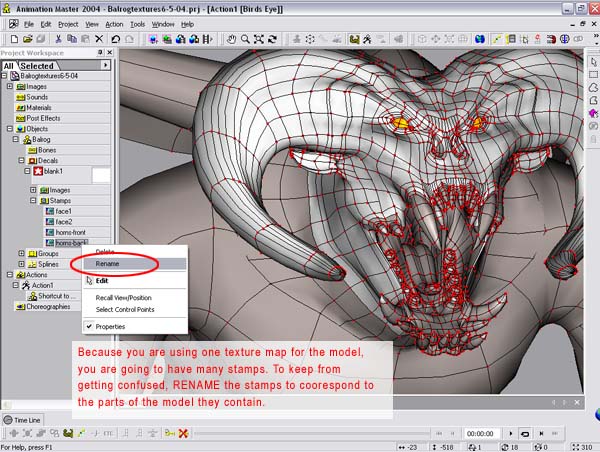Choose Rename from the context menu

tap(107, 264)
